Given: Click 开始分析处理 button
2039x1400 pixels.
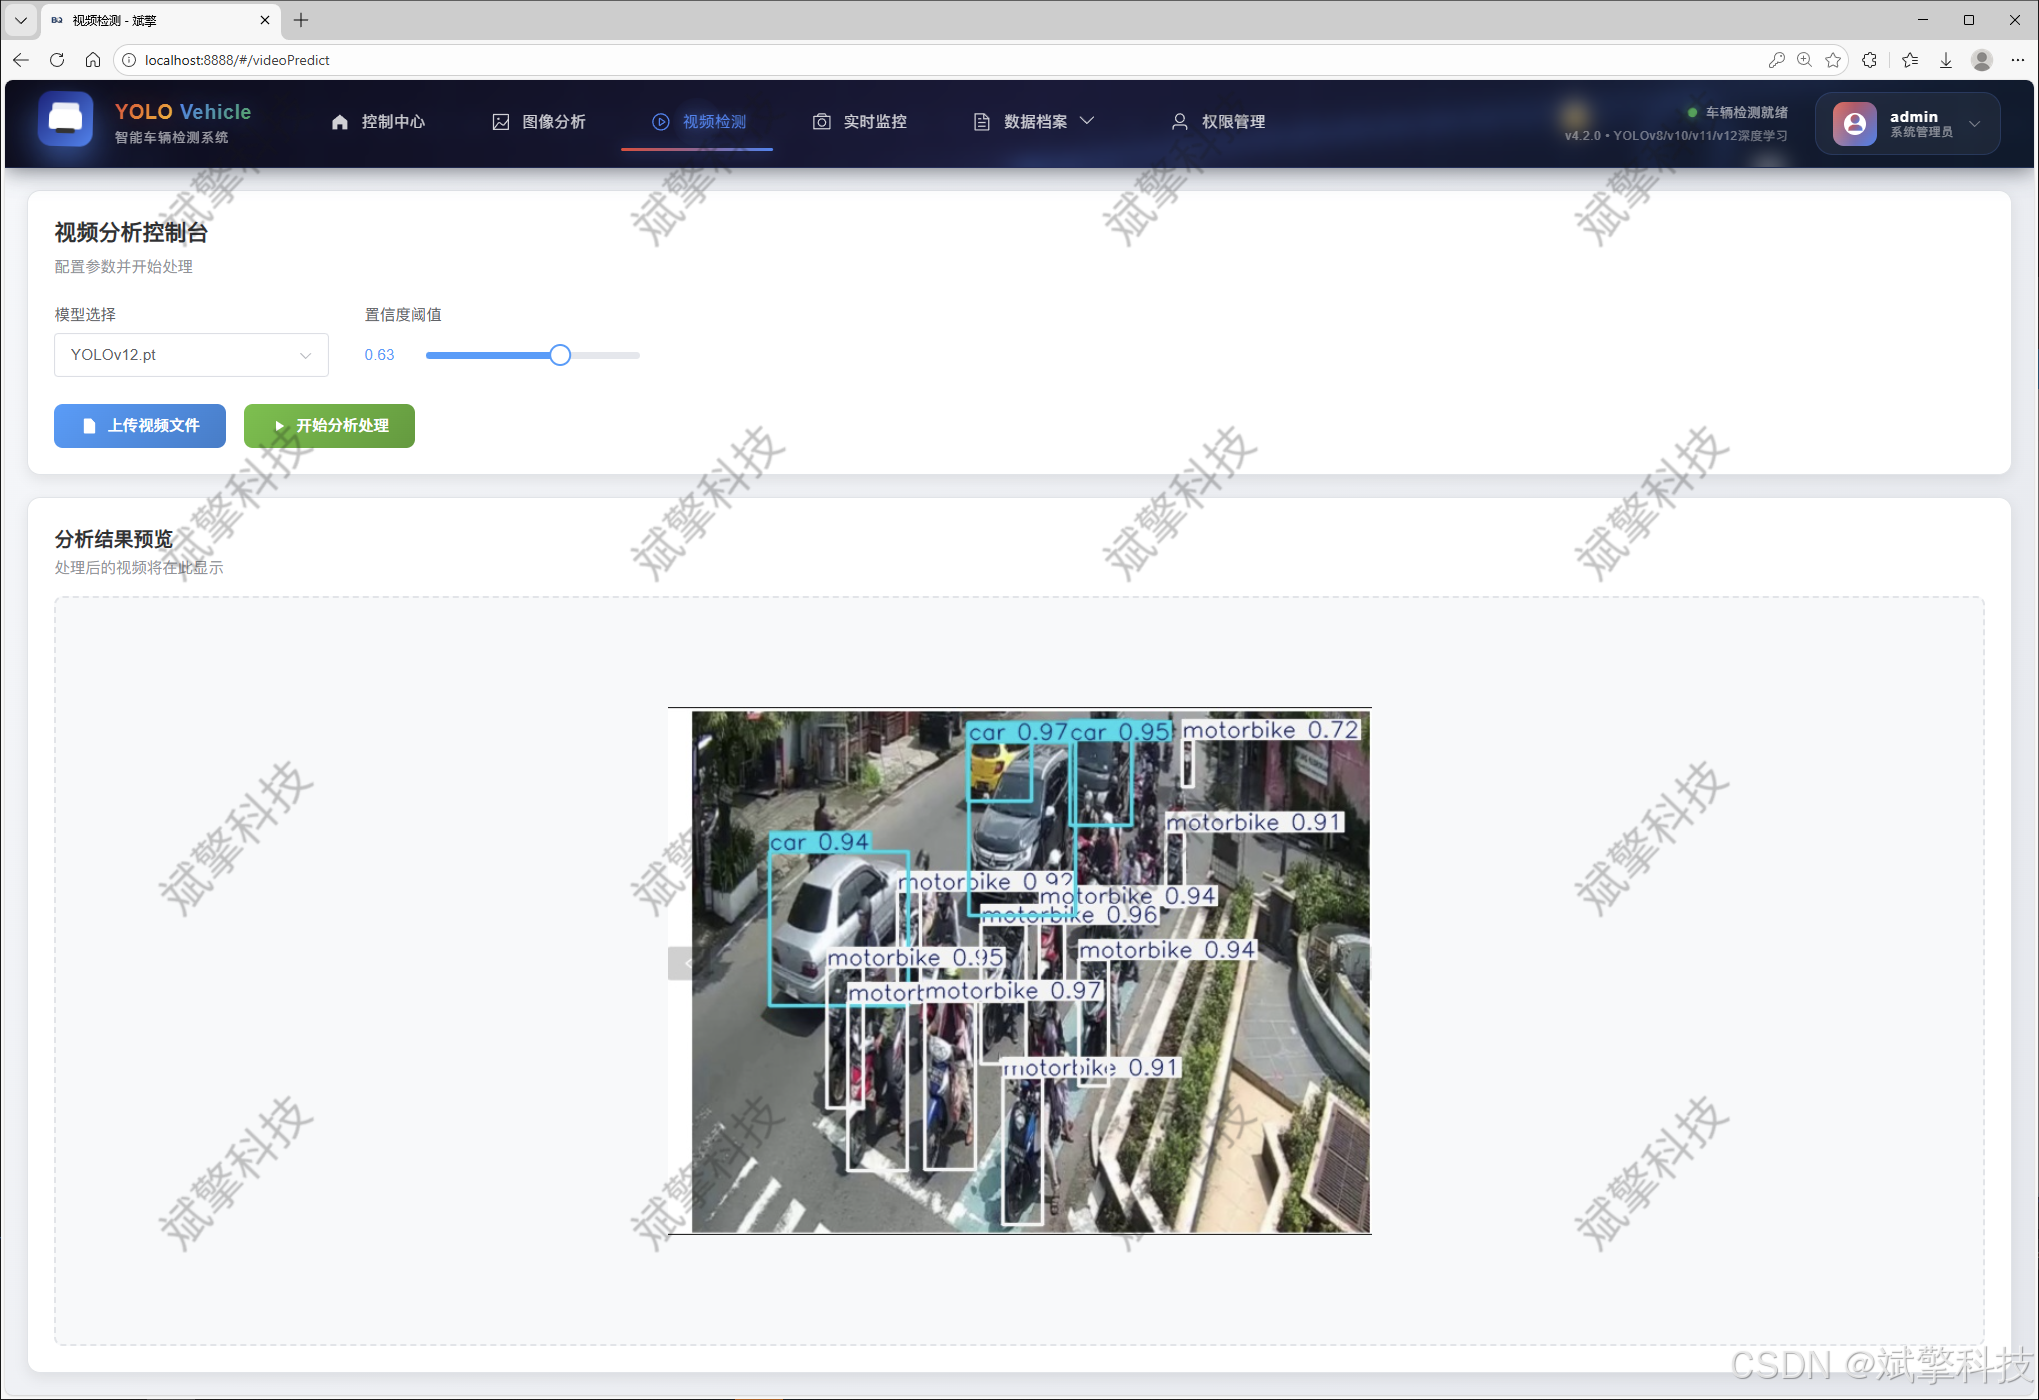Looking at the screenshot, I should click(x=329, y=426).
